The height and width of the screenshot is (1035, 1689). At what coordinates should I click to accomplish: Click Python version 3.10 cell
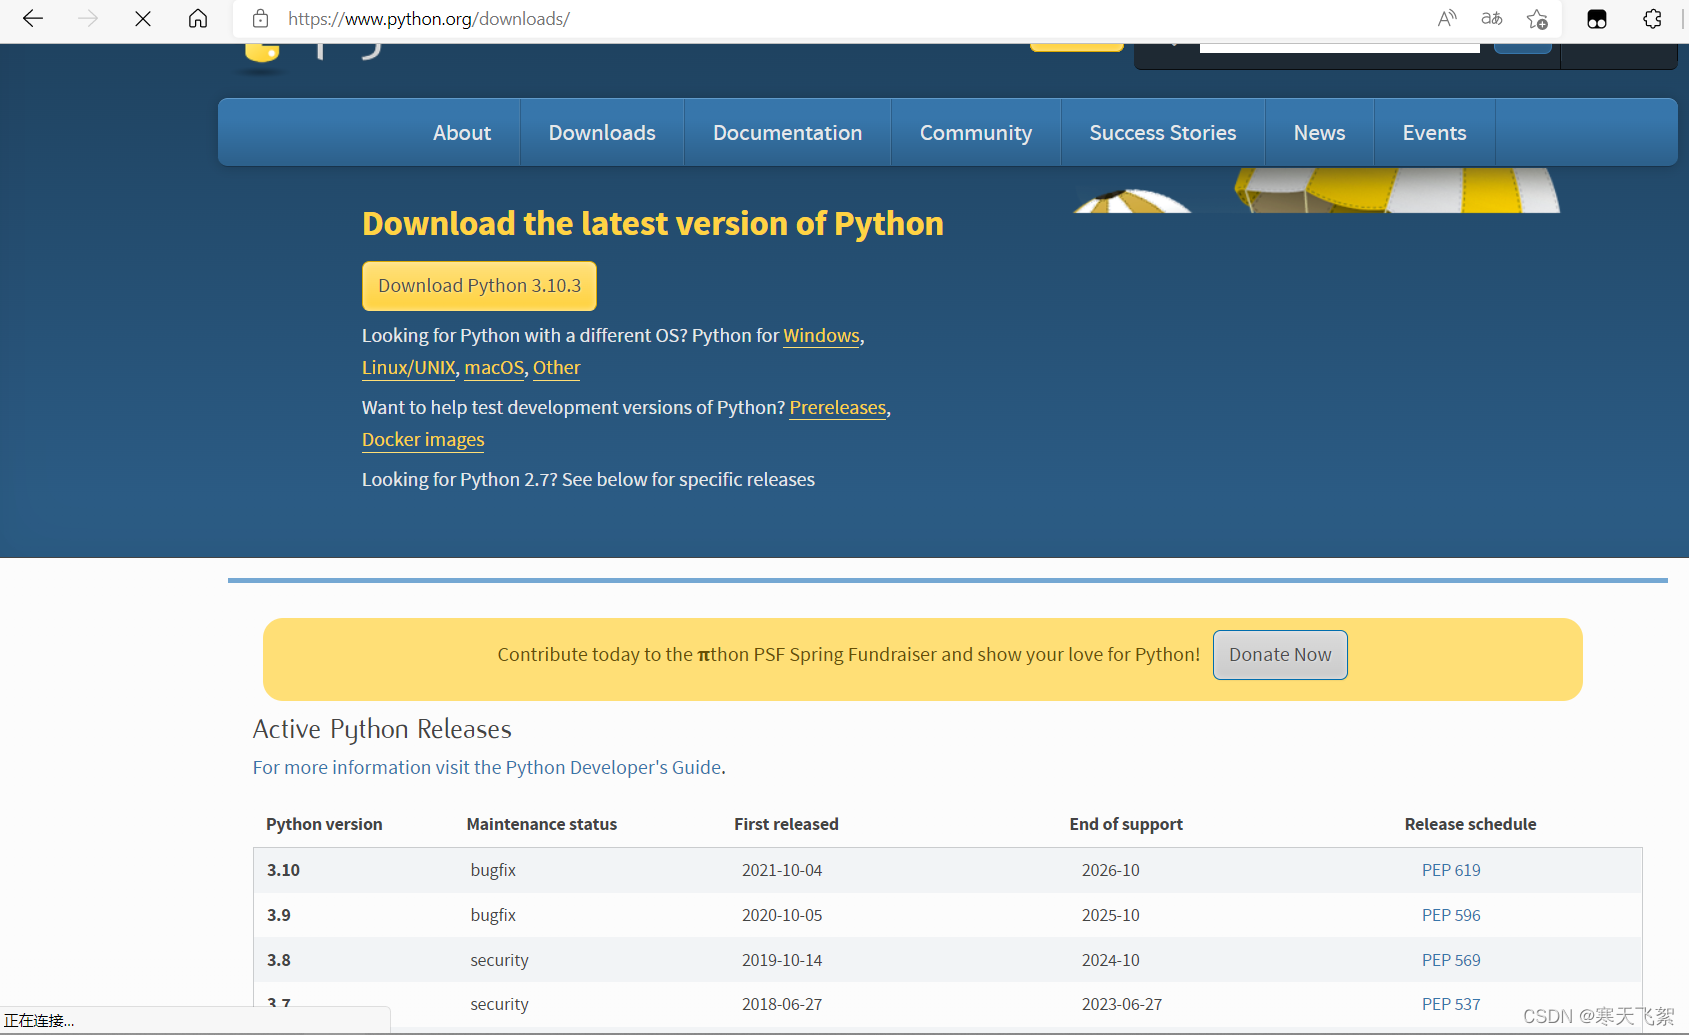point(284,870)
